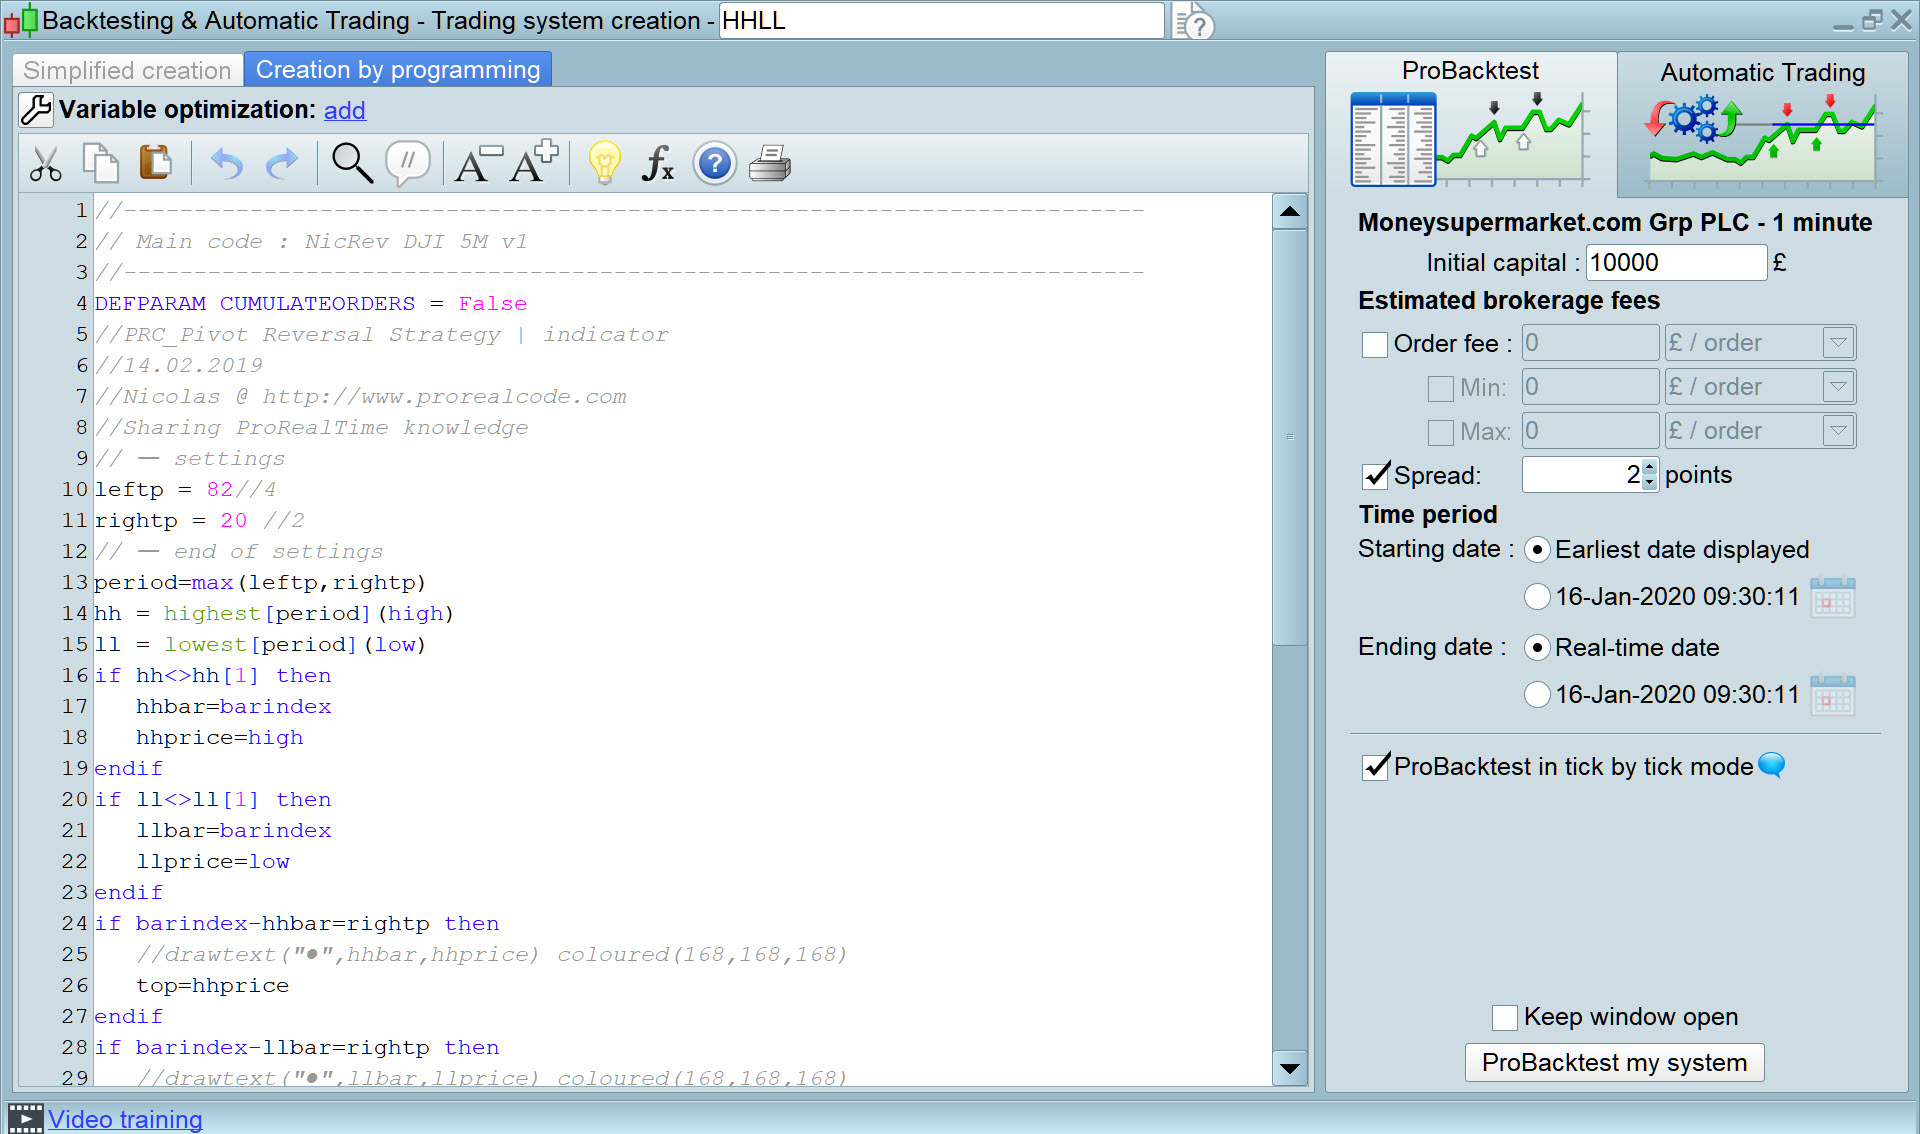Open the ending date calendar picker
The width and height of the screenshot is (1920, 1134).
point(1832,695)
